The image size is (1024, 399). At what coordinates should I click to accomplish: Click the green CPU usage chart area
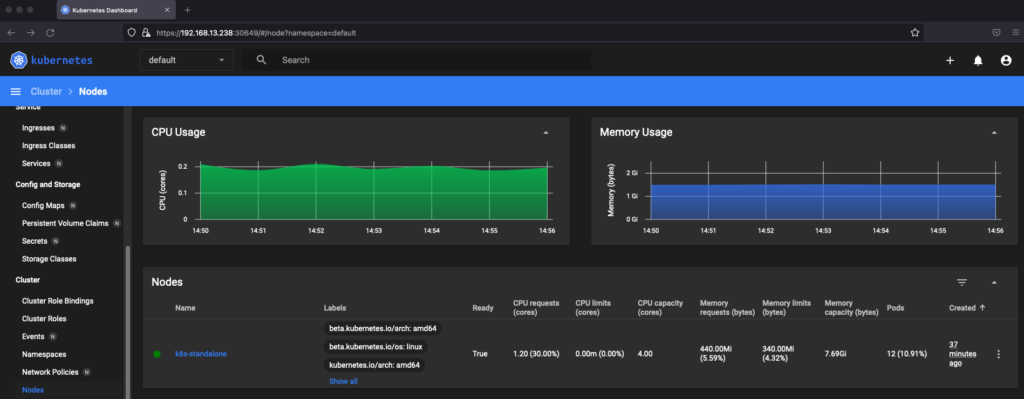[373, 193]
